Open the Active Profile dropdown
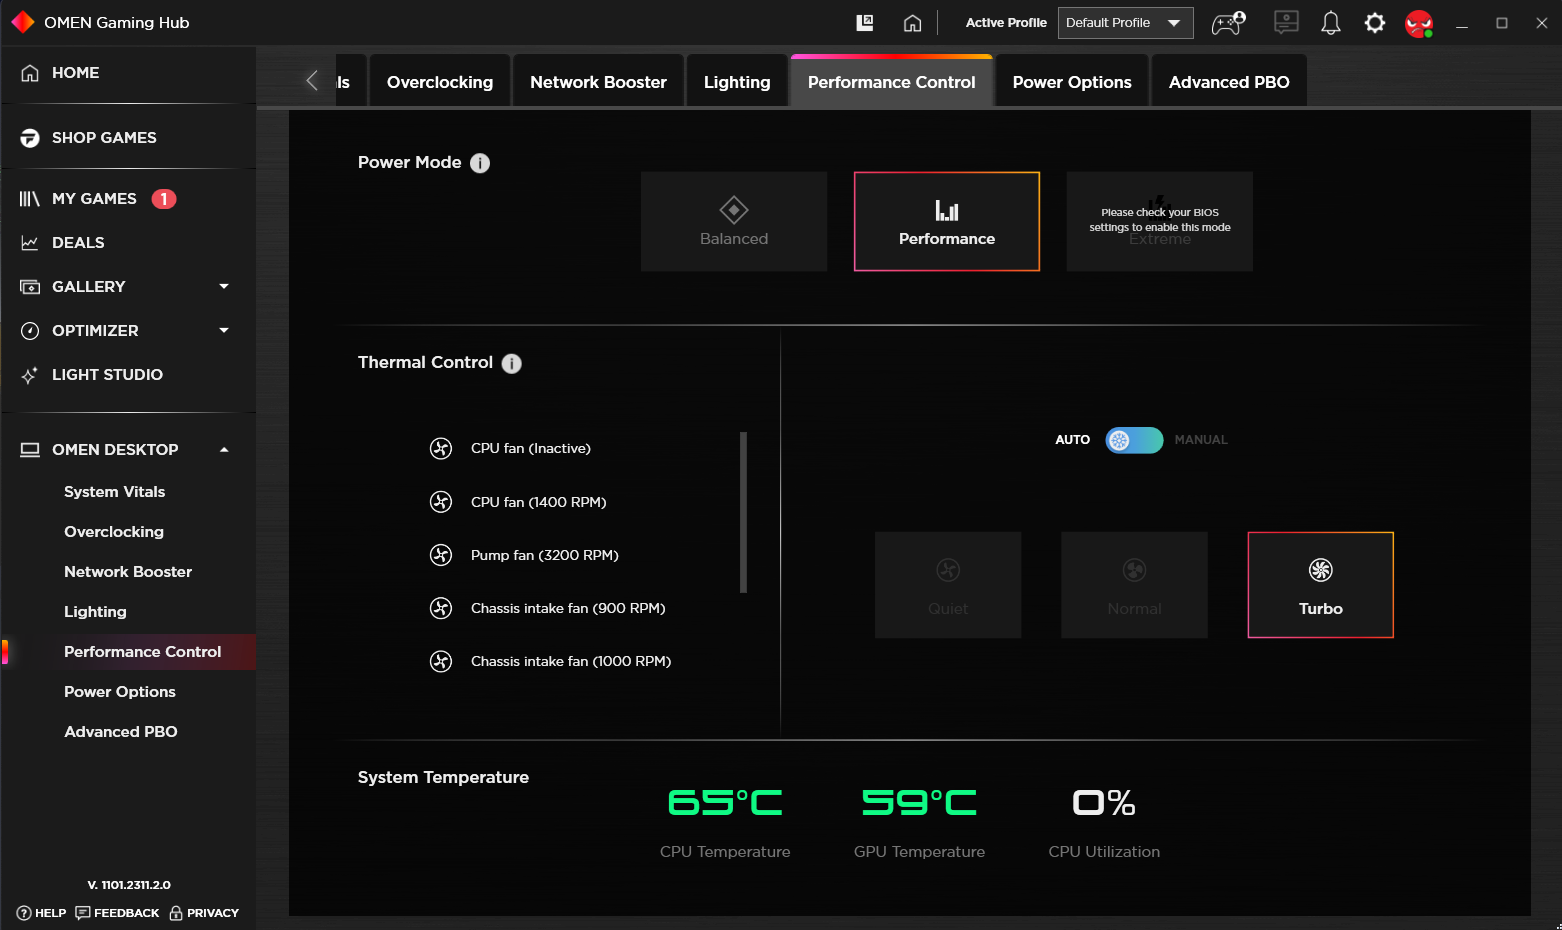1562x930 pixels. click(x=1125, y=23)
